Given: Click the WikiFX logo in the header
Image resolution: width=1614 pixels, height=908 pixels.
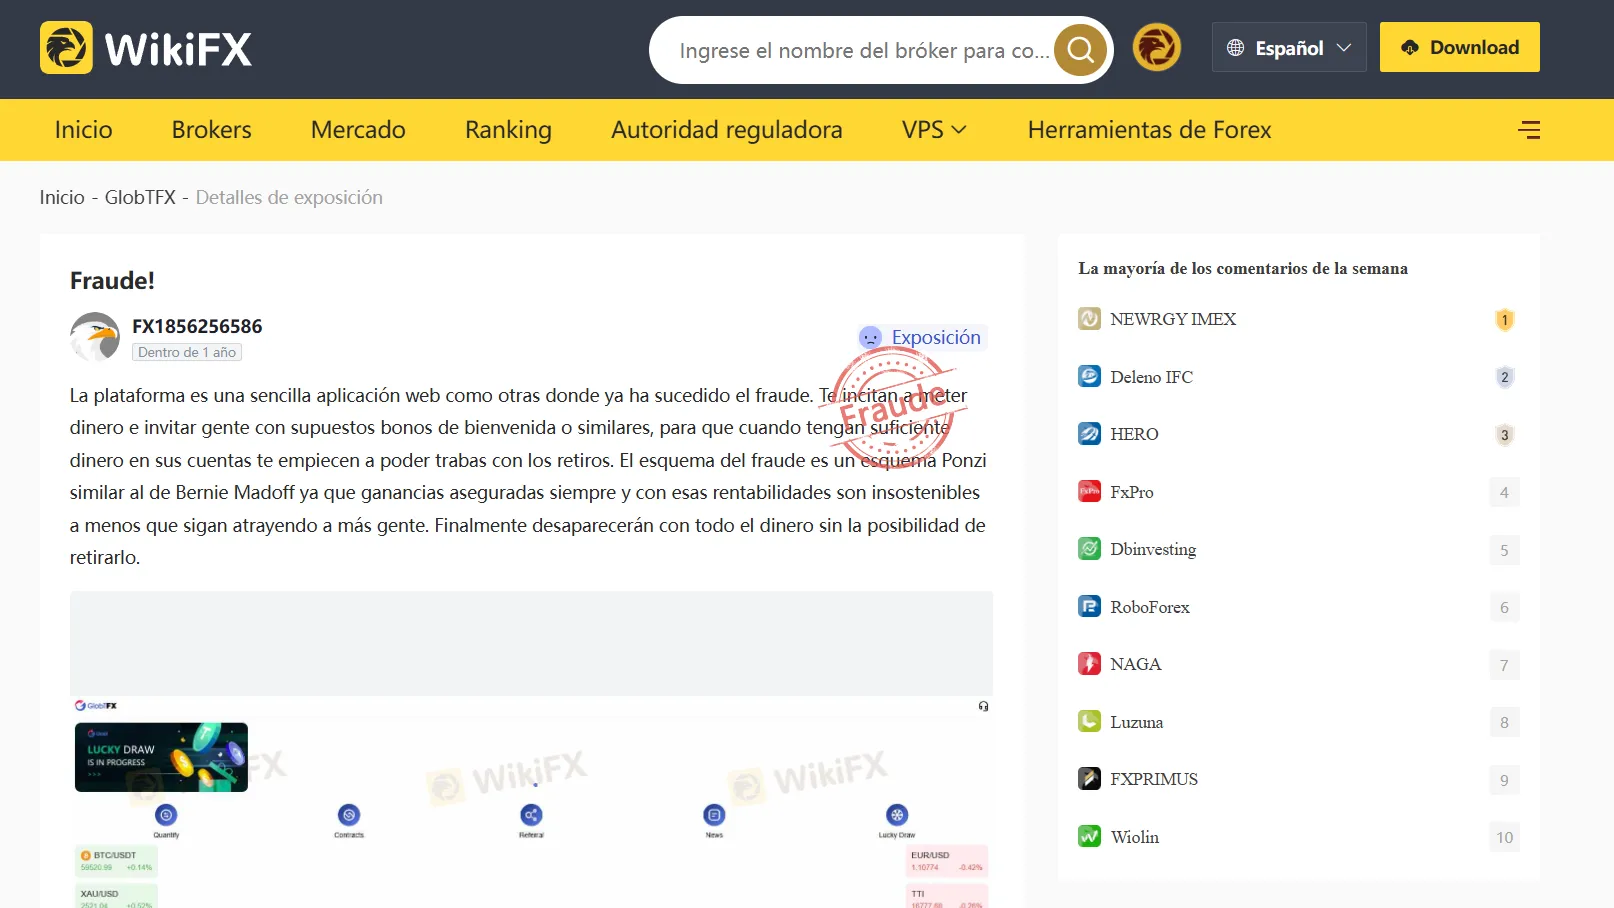Looking at the screenshot, I should [146, 48].
